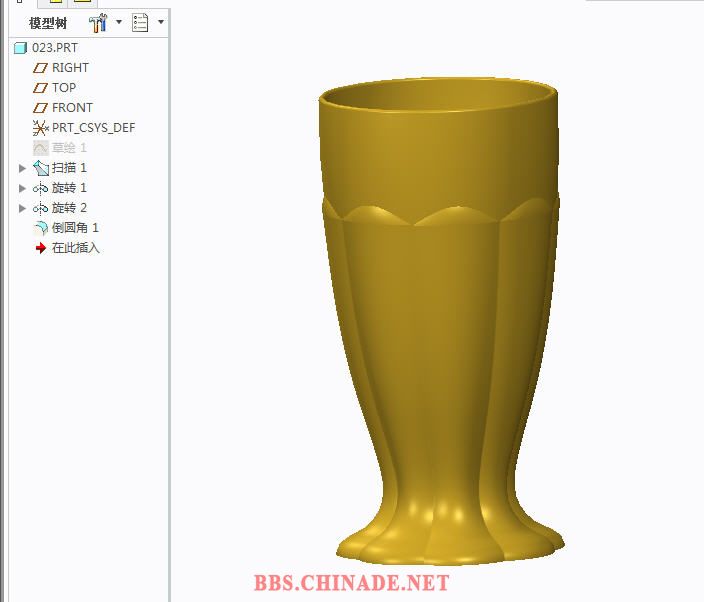704x602 pixels.
Task: Open dropdown arrow next to list icon
Action: [x=161, y=22]
